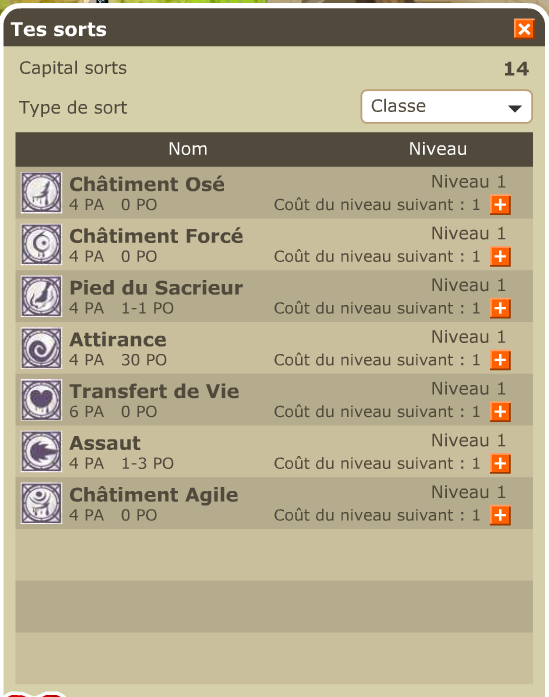Sort by the Nom column header
This screenshot has width=549, height=697.
188,149
